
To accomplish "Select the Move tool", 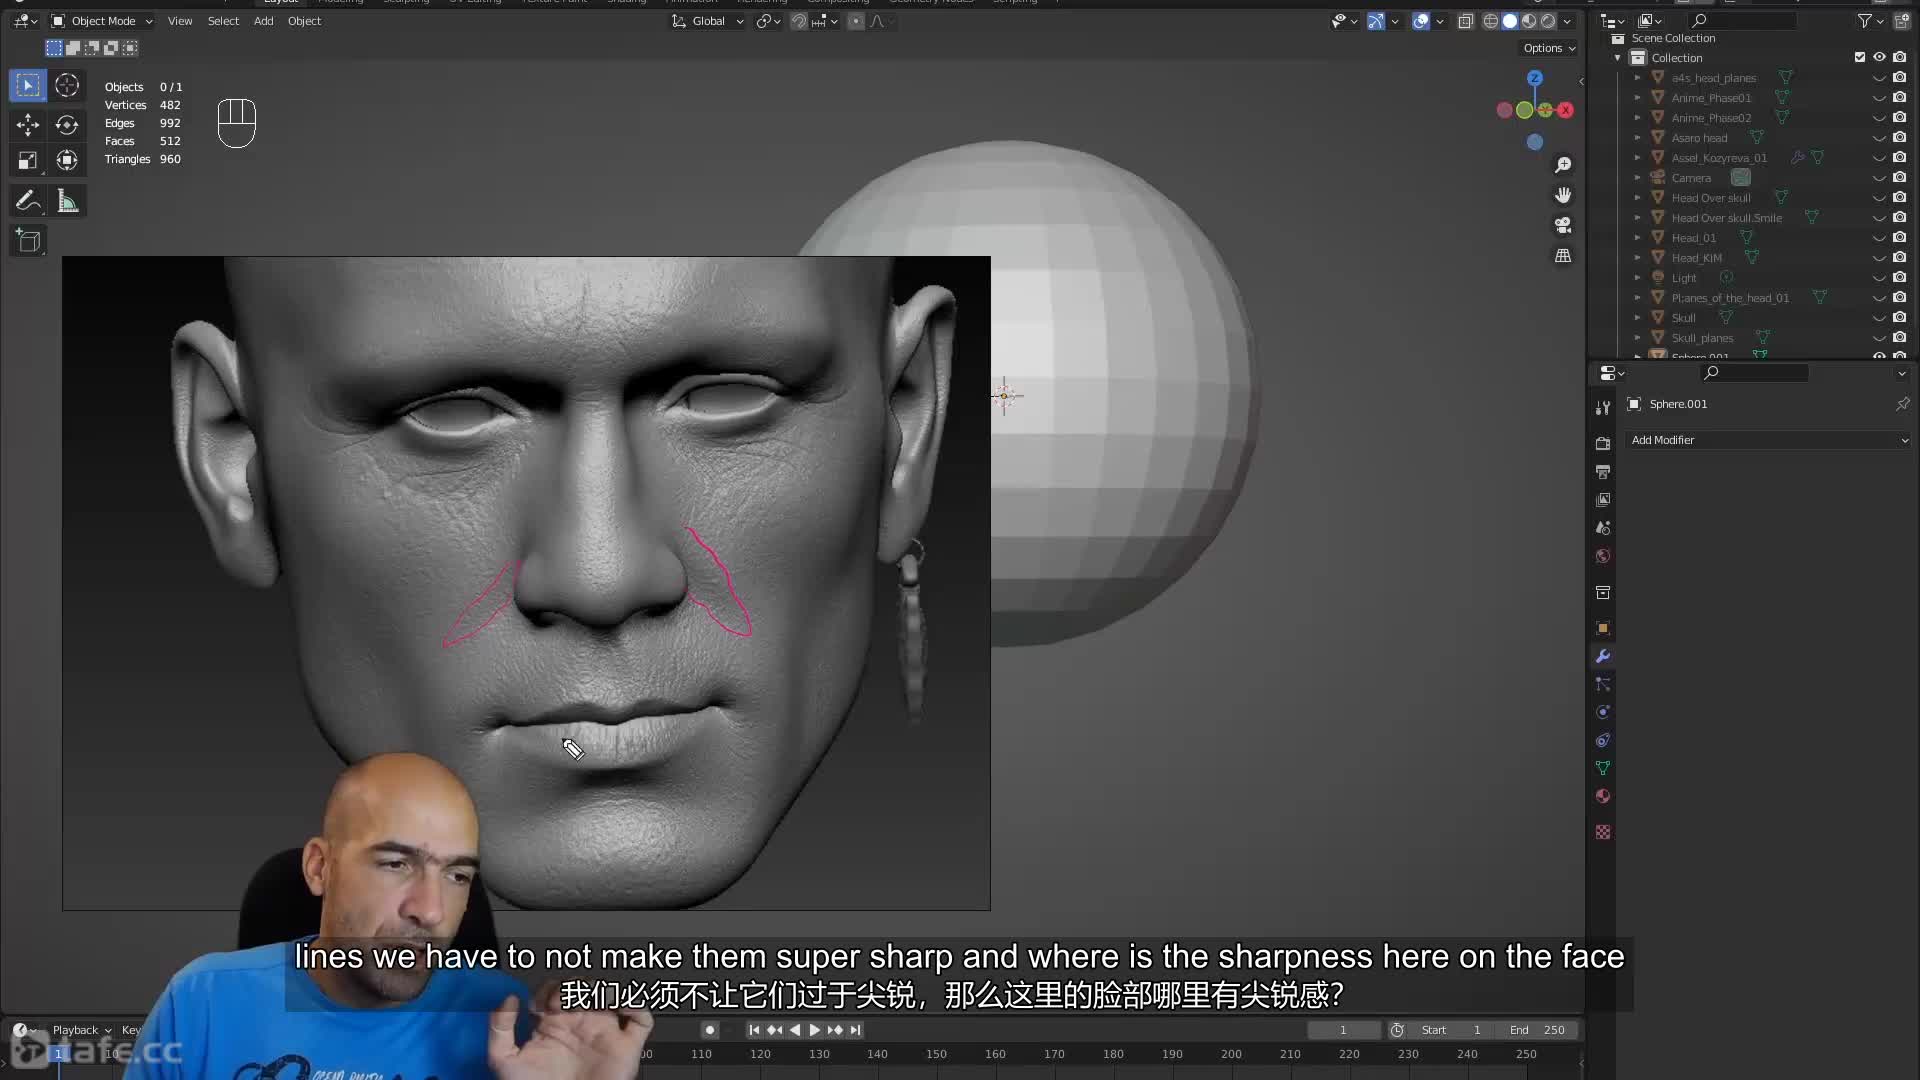I will coord(28,125).
